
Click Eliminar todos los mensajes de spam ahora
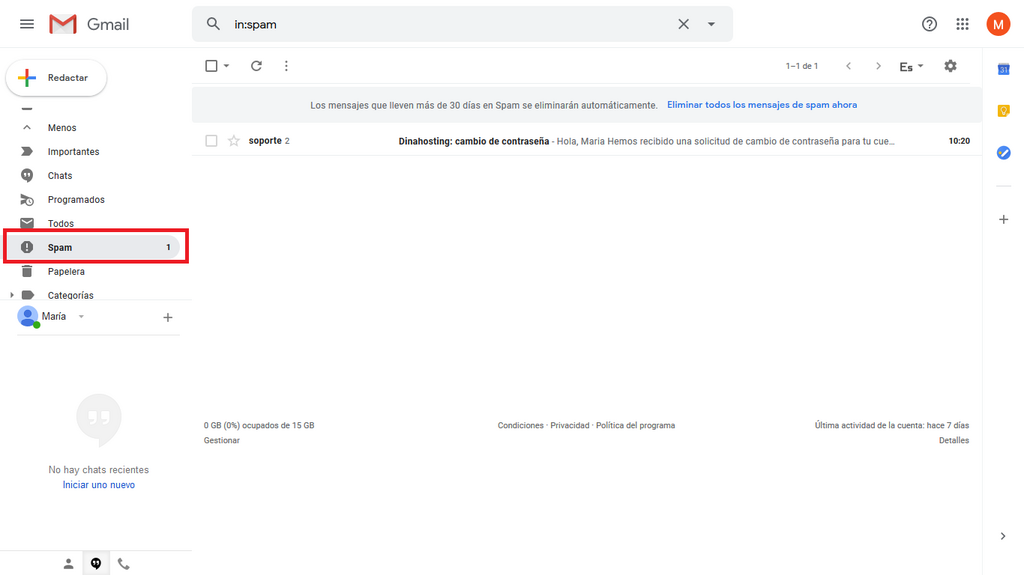(761, 105)
